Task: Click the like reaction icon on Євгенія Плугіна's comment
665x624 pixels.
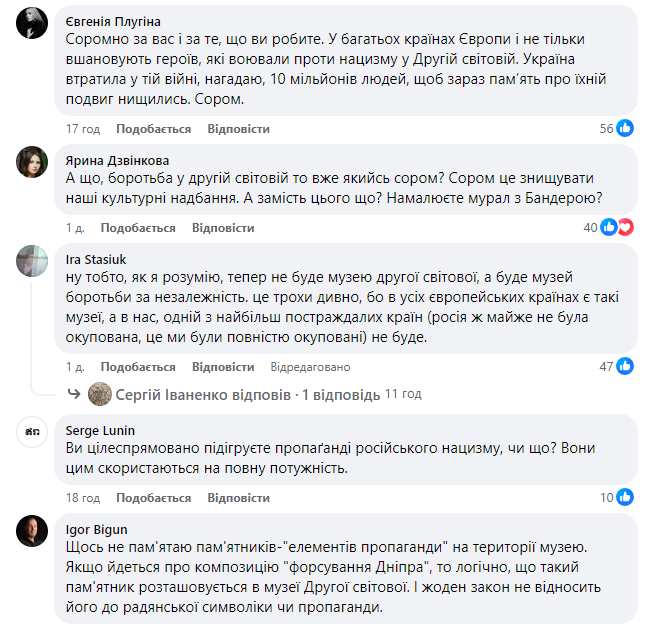Action: click(625, 129)
